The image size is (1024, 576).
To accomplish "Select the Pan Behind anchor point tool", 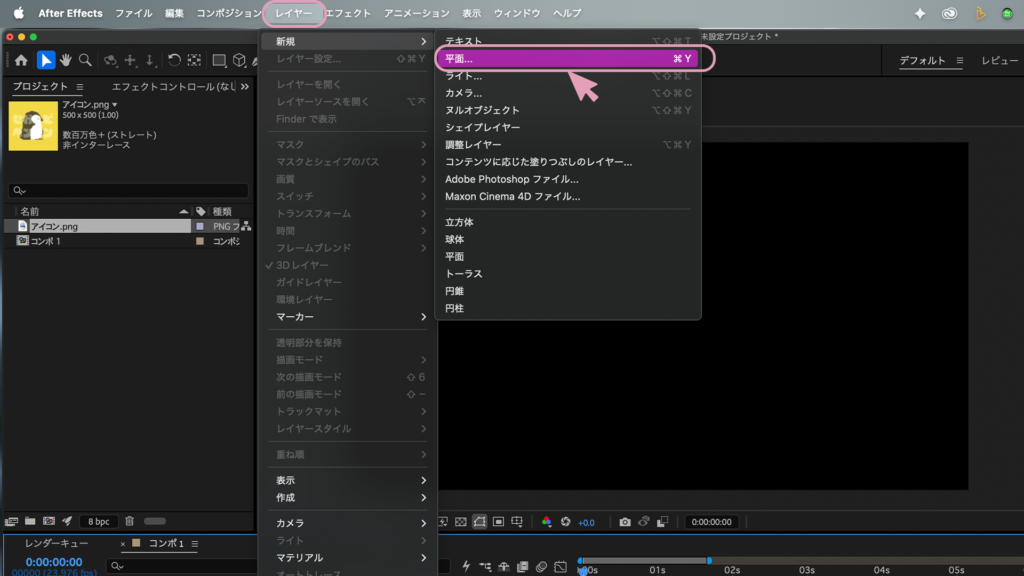I will pos(194,60).
